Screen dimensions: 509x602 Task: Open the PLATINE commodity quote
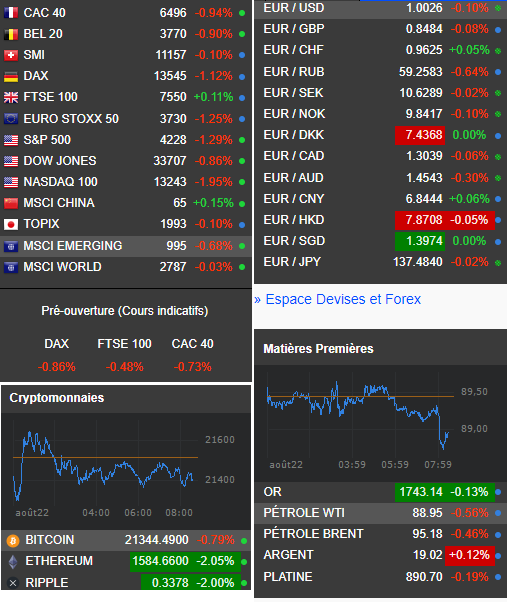coord(288,577)
